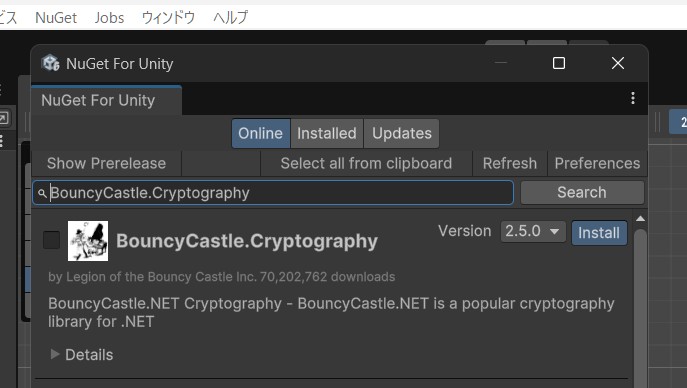Switch to the Installed tab
This screenshot has width=687, height=388.
coord(327,133)
